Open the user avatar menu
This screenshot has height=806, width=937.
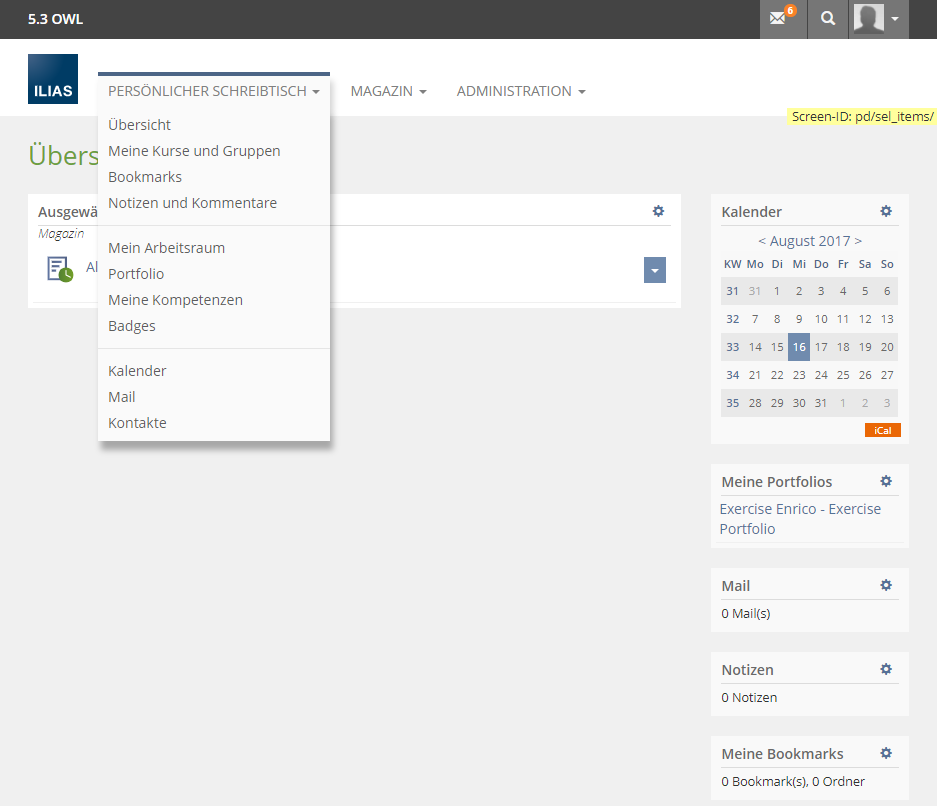pyautogui.click(x=878, y=19)
